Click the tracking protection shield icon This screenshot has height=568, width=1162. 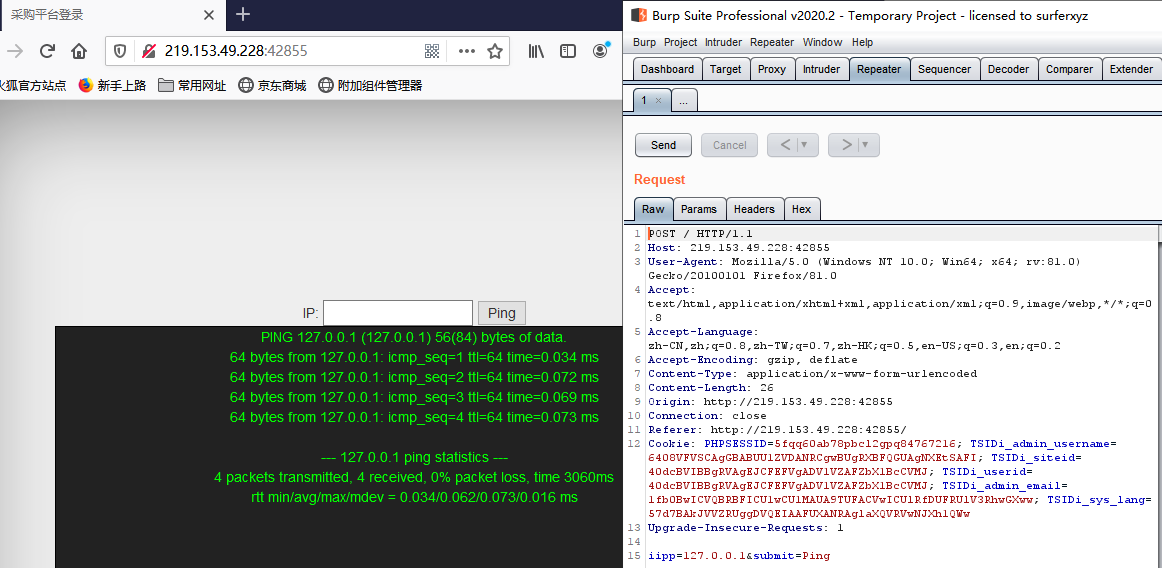point(120,50)
